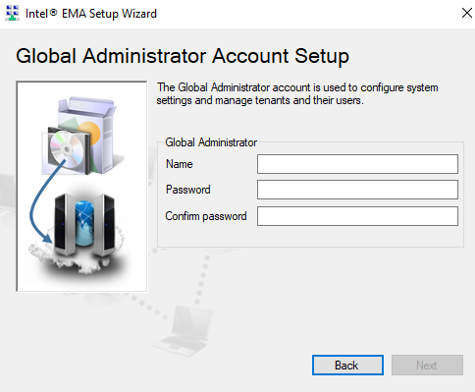The image size is (475, 392).
Task: Click the Global Administrator Account Setup heading
Action: click(182, 56)
